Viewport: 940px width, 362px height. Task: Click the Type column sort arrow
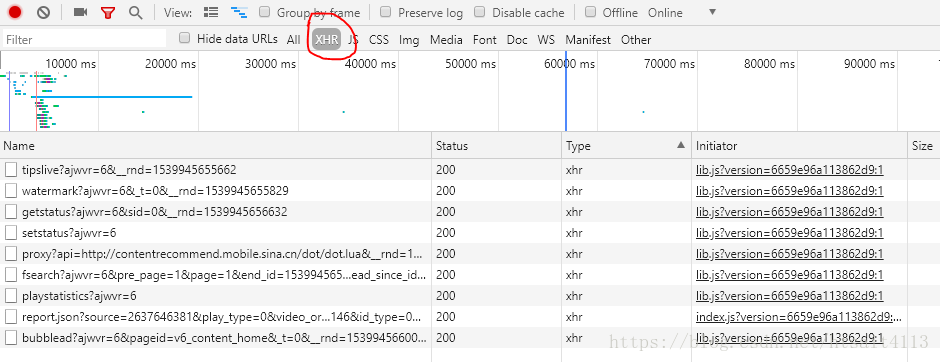[680, 145]
